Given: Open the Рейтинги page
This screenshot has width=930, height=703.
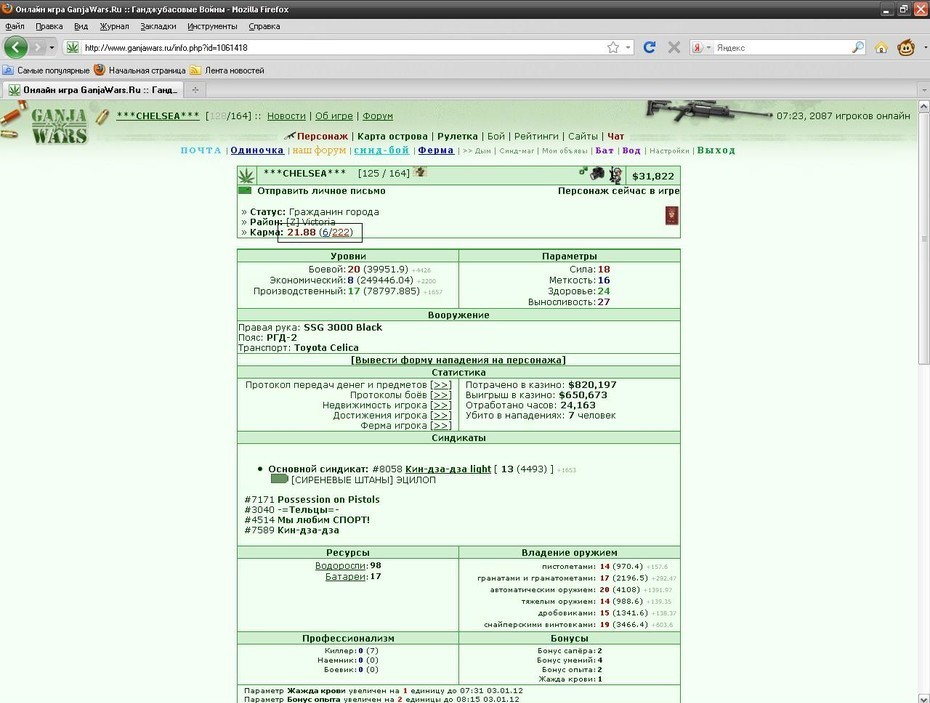Looking at the screenshot, I should pos(536,136).
